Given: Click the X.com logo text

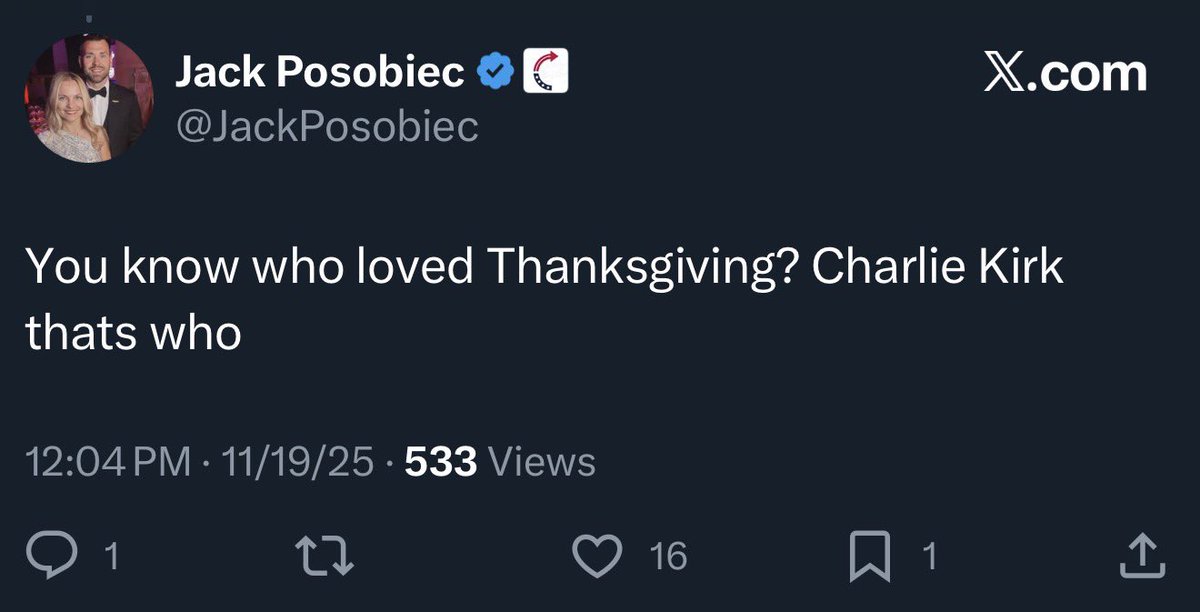Looking at the screenshot, I should (1064, 74).
